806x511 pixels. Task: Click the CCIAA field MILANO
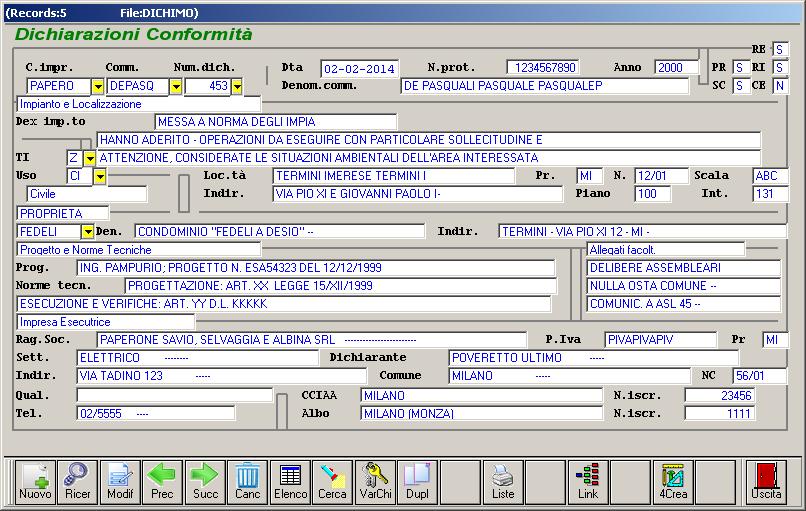(x=482, y=395)
